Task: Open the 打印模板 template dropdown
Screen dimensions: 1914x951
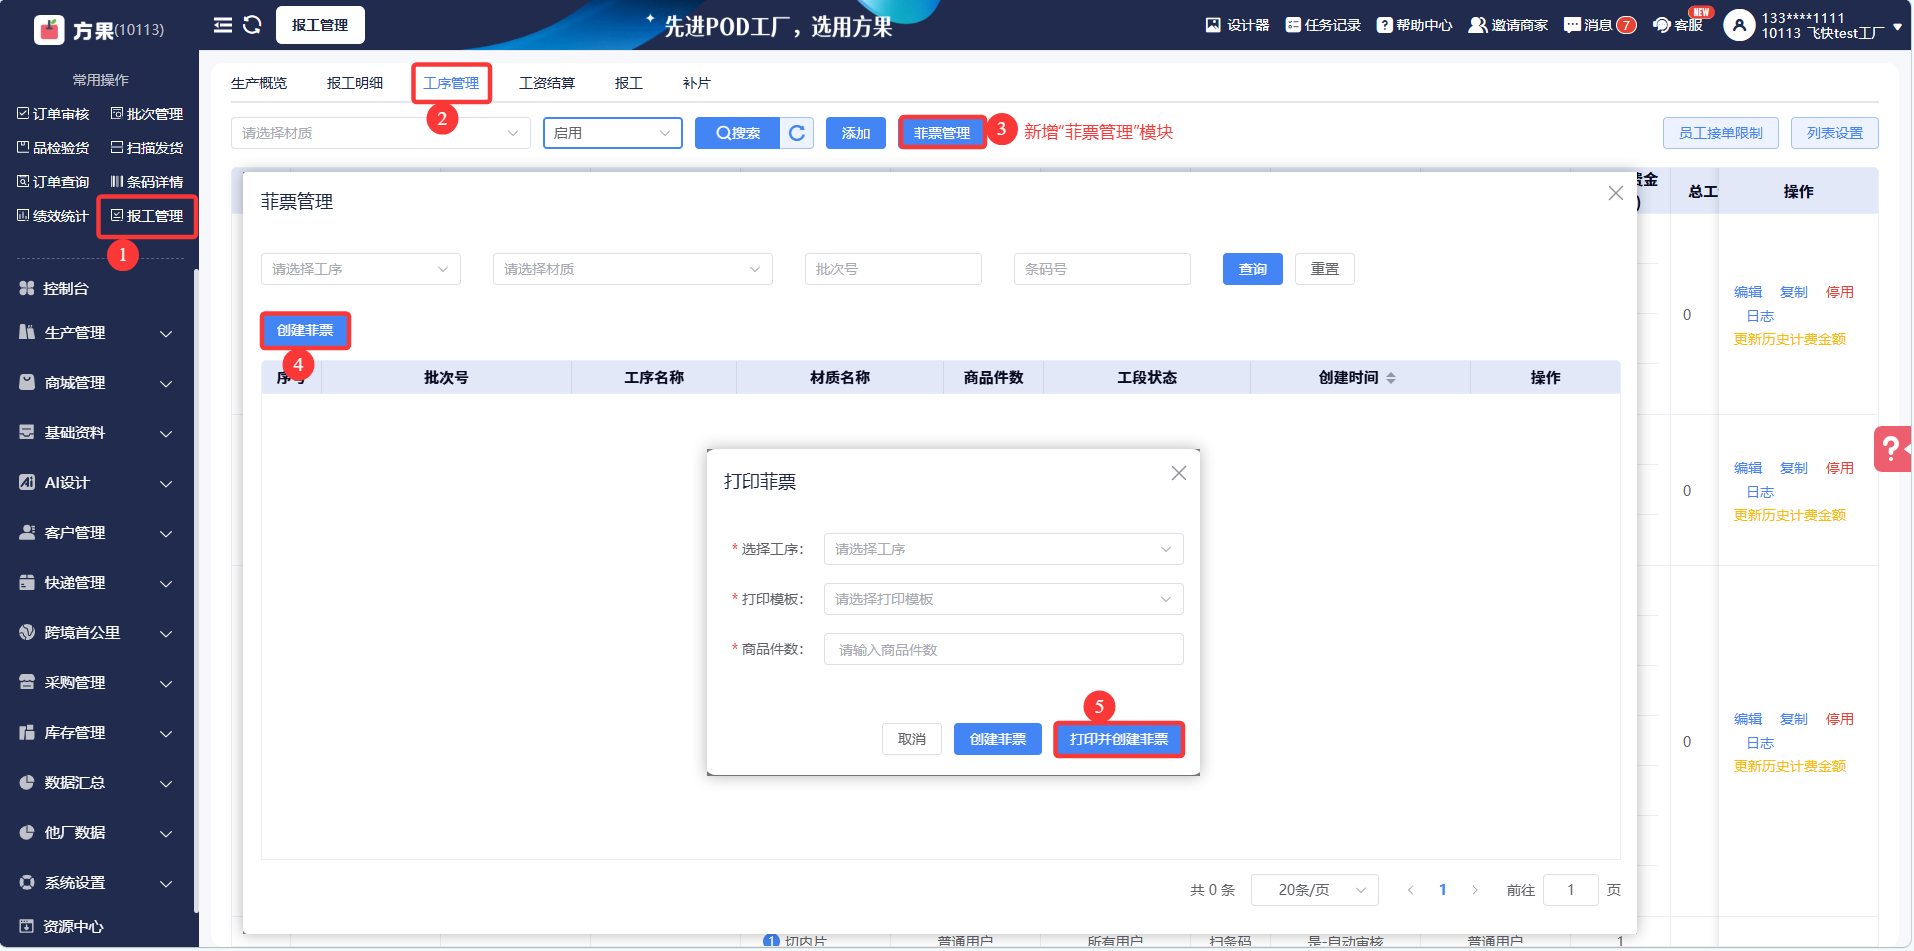Action: pos(1003,599)
